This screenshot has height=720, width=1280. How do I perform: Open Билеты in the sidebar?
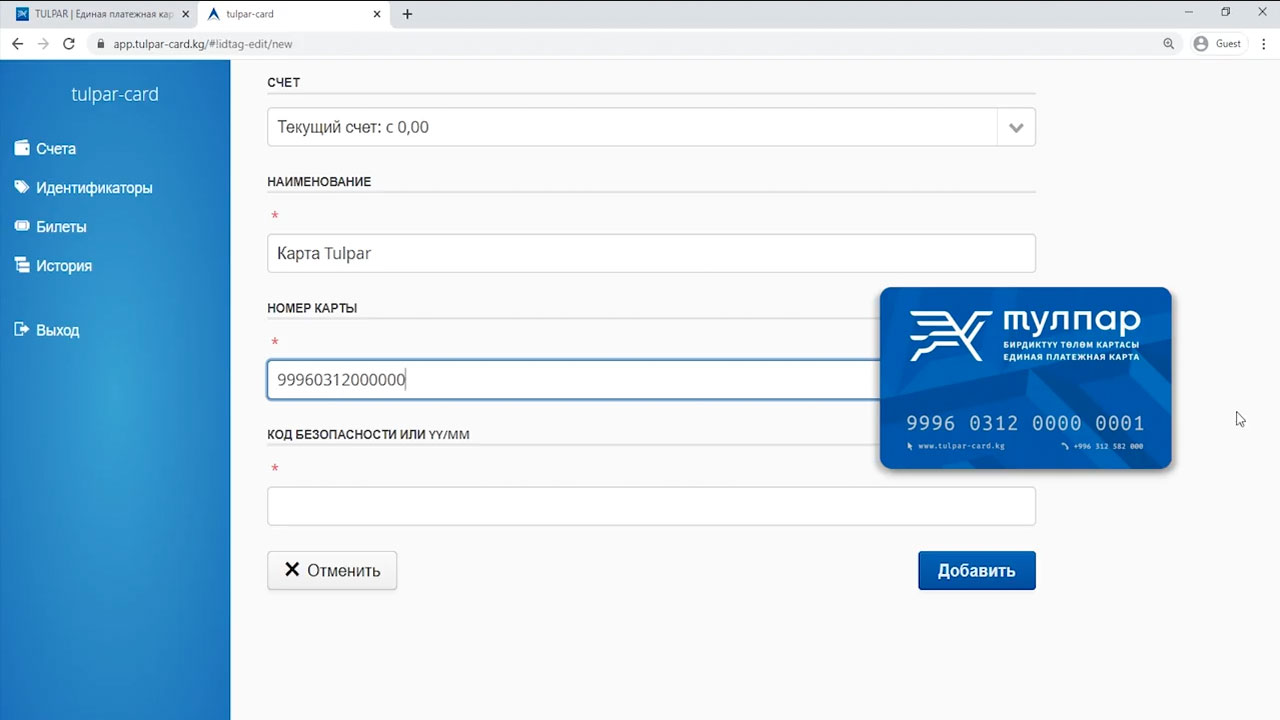[x=61, y=226]
